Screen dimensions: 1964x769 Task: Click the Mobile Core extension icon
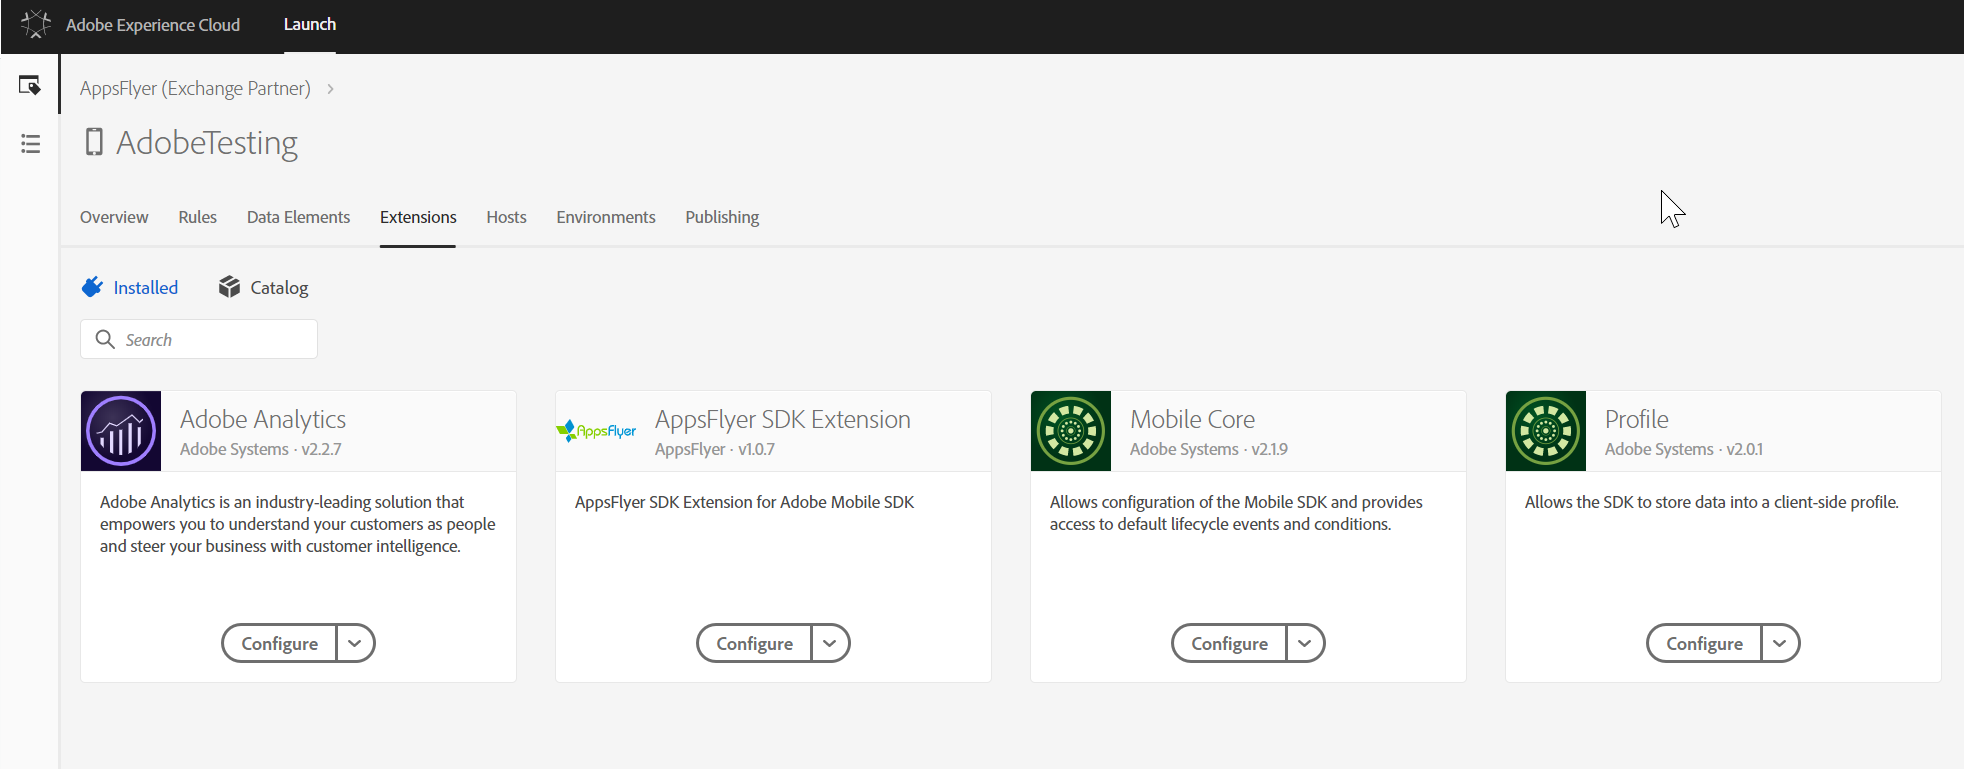coord(1071,431)
